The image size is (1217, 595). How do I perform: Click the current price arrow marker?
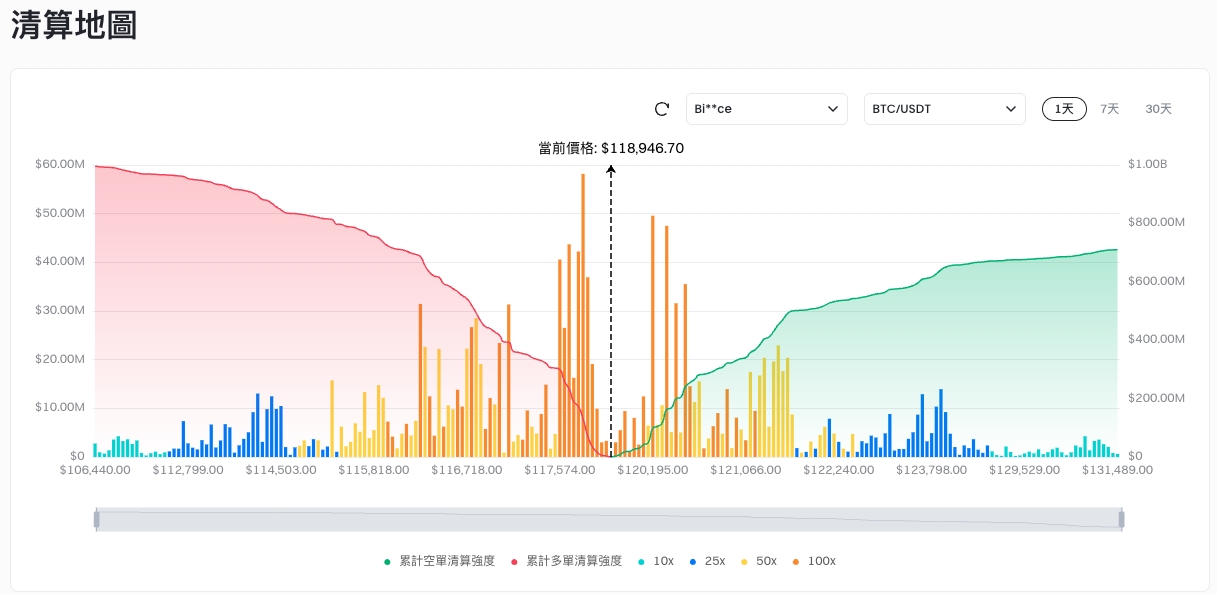[611, 172]
